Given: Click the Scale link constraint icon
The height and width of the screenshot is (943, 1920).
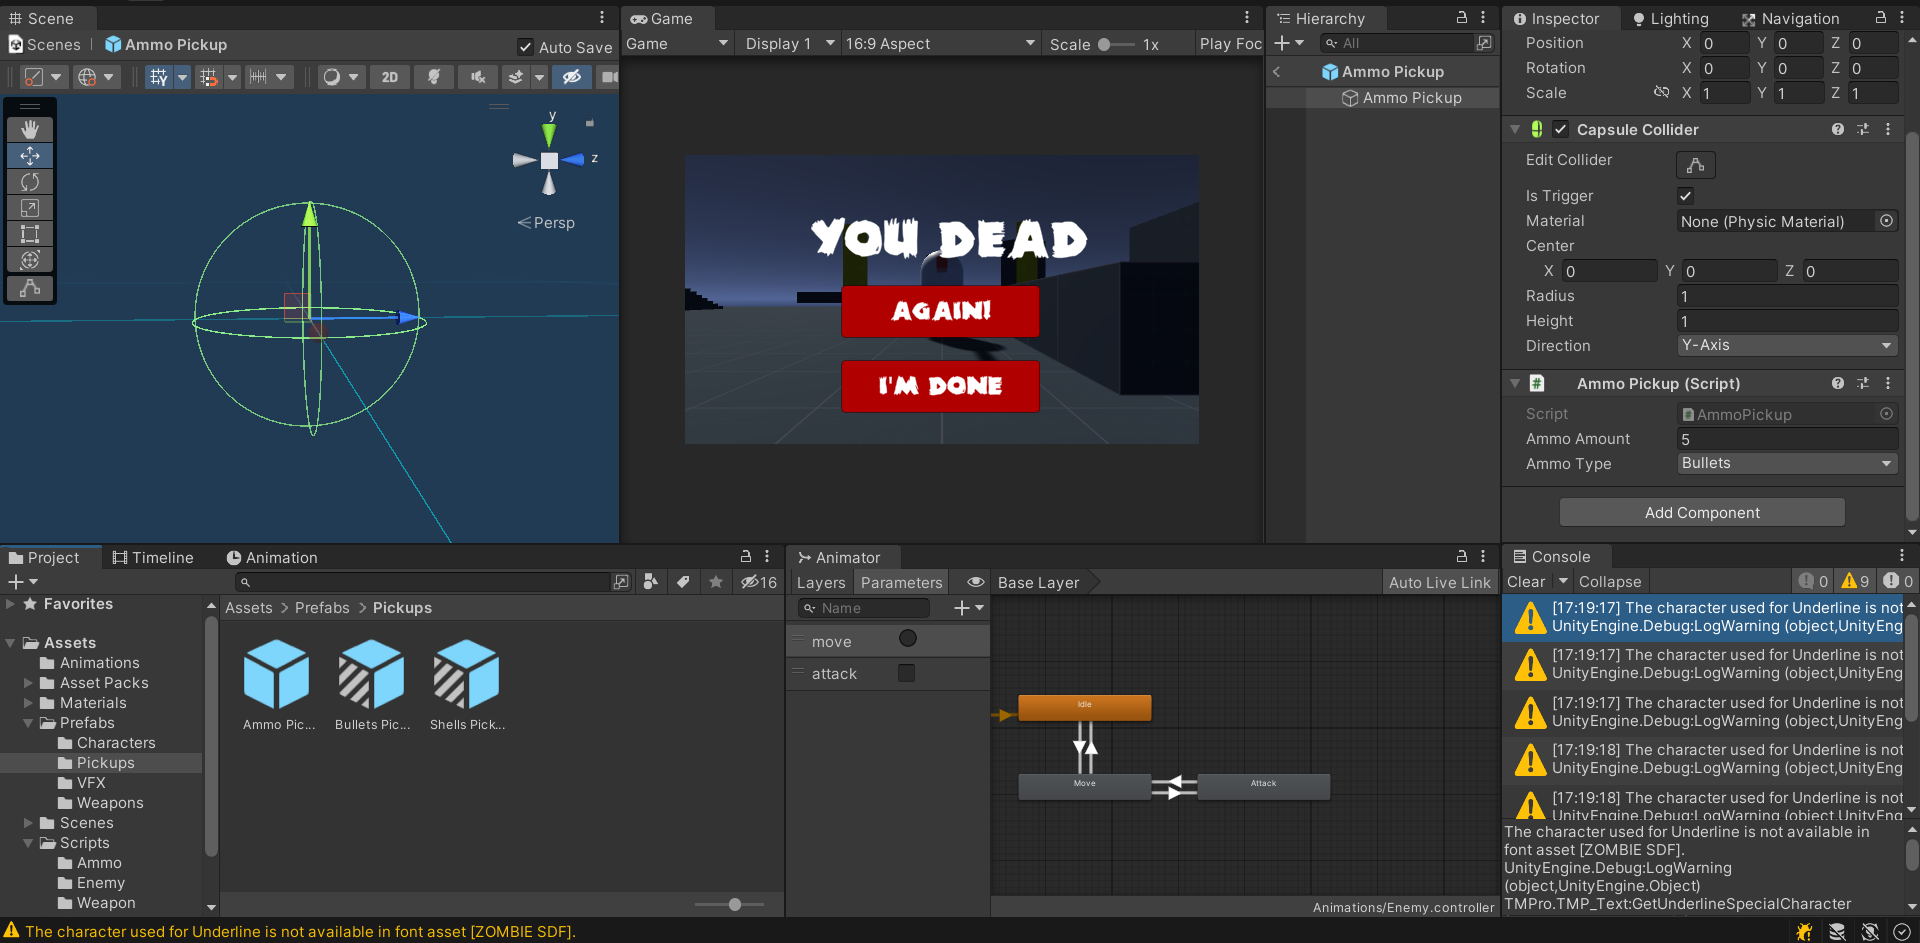Looking at the screenshot, I should (x=1661, y=92).
